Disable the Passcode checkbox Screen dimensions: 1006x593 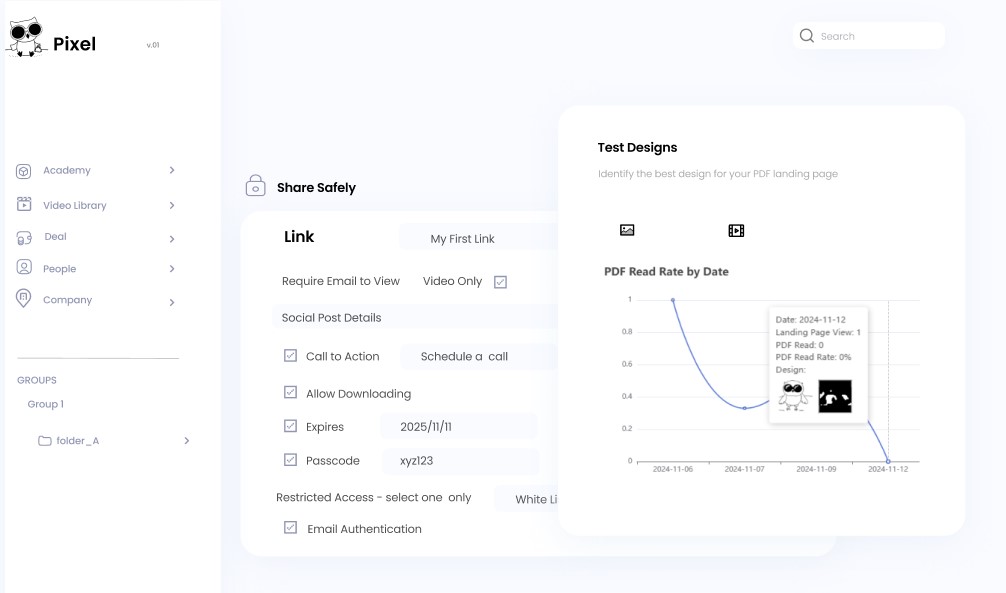[290, 460]
